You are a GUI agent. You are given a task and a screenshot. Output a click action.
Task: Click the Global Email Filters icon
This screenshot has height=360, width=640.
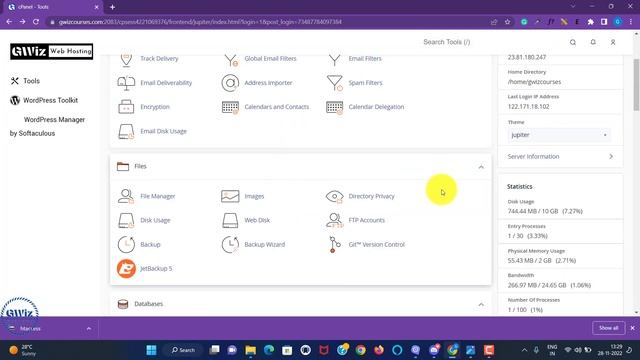(231, 59)
